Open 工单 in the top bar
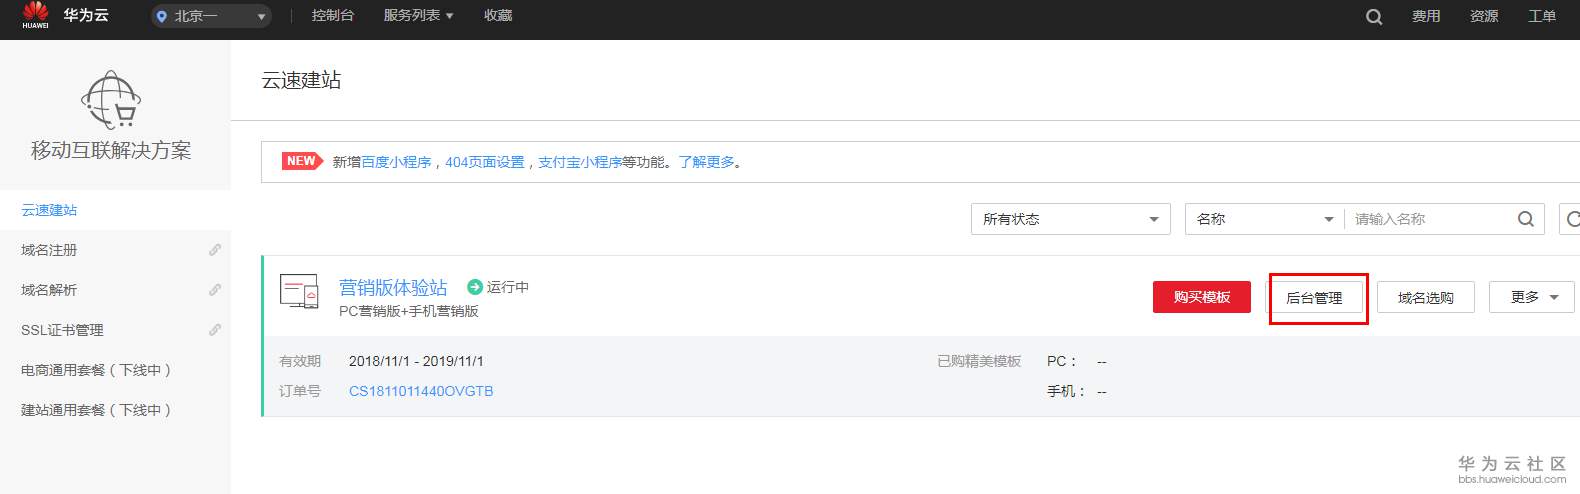 1542,16
